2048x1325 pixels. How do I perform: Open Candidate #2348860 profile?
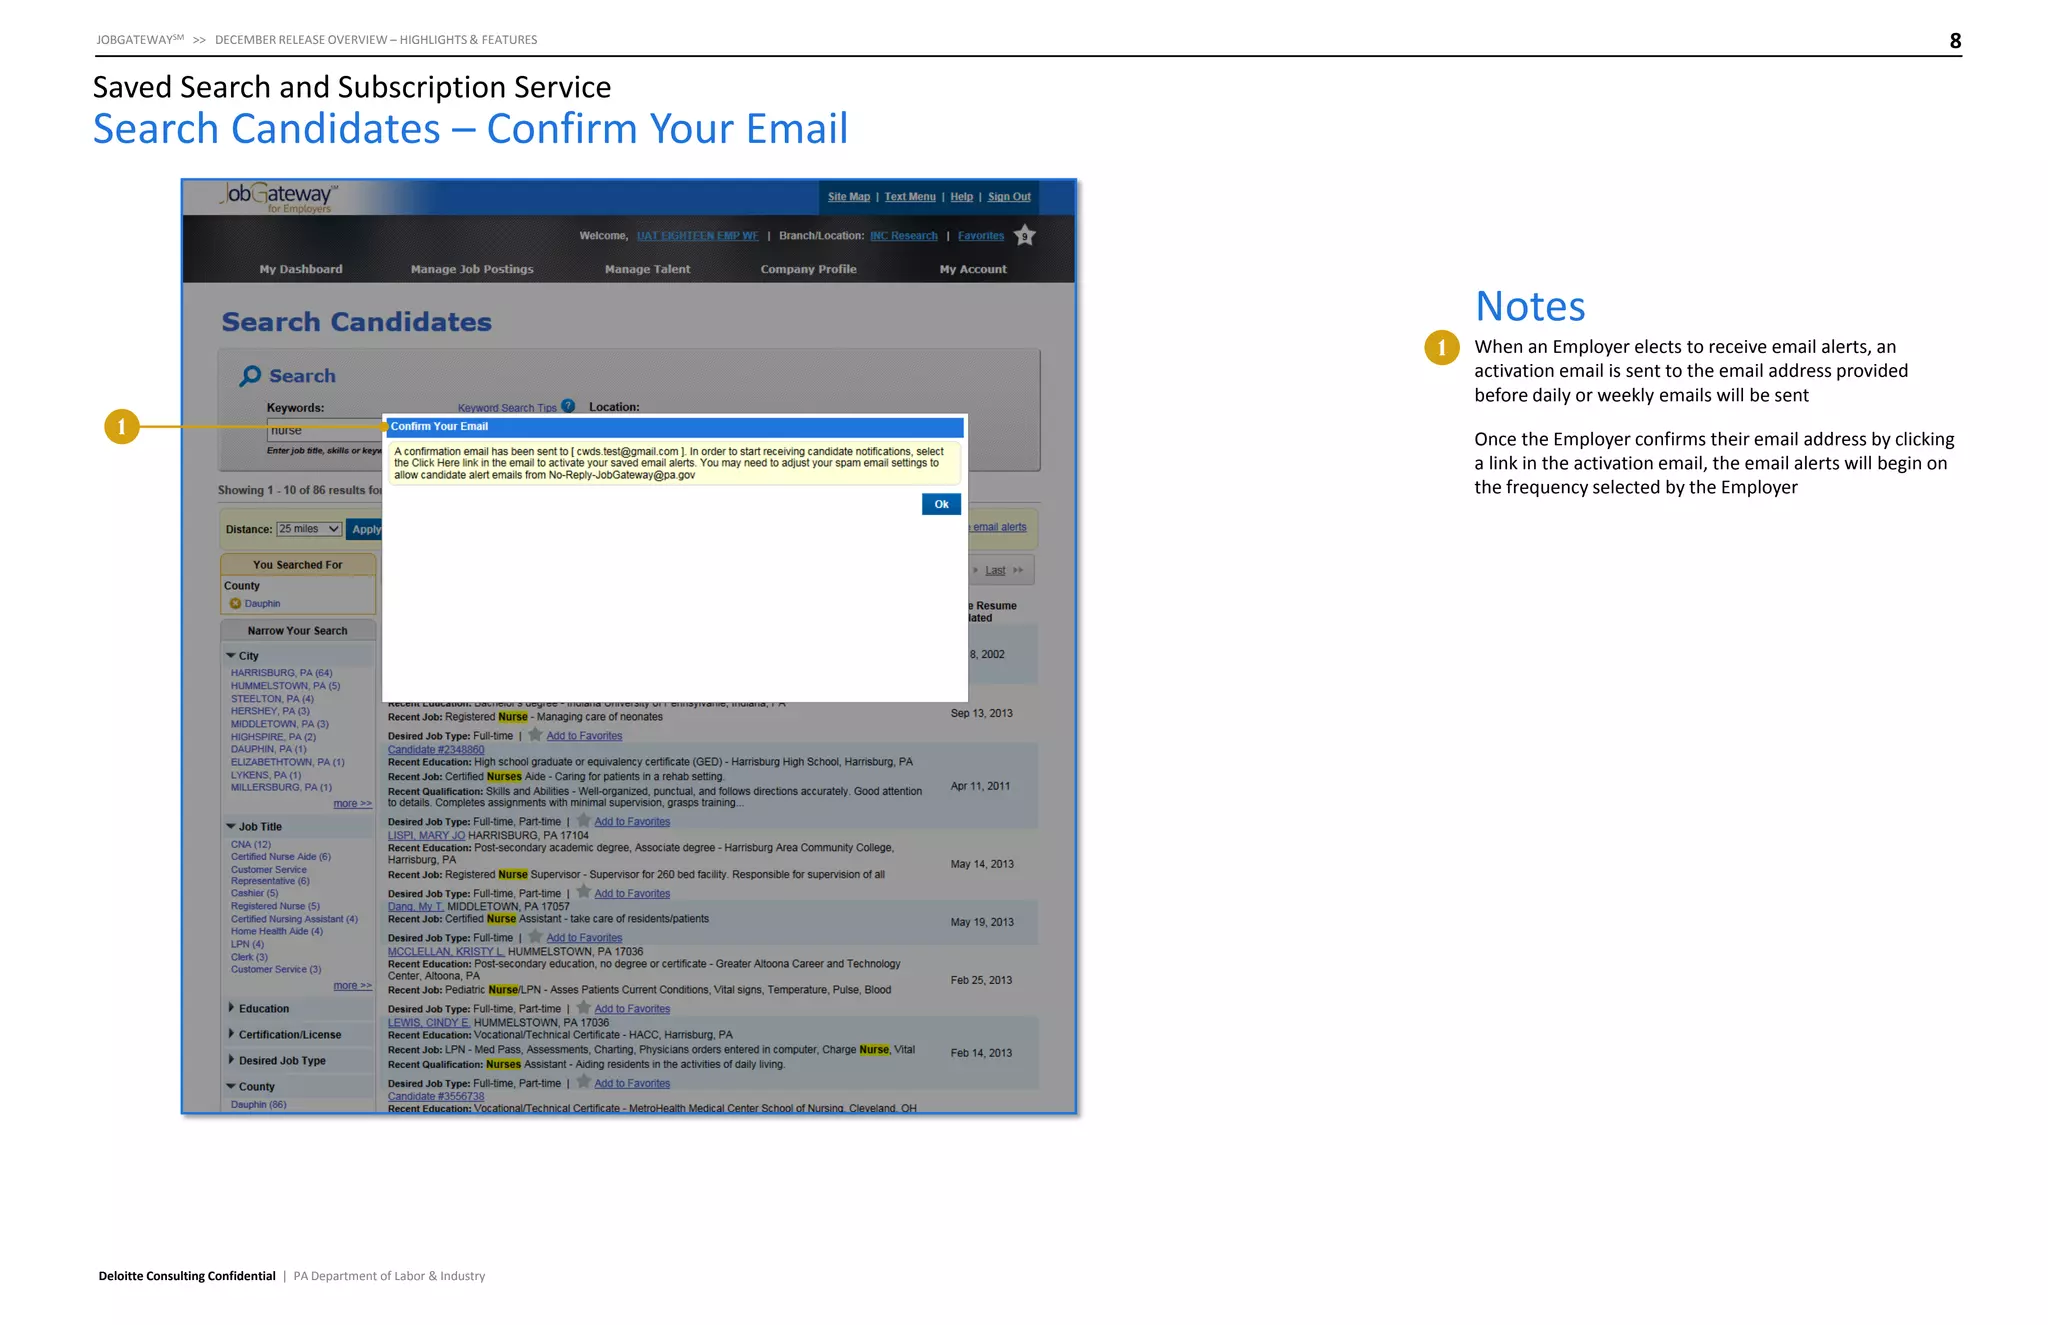[x=436, y=750]
